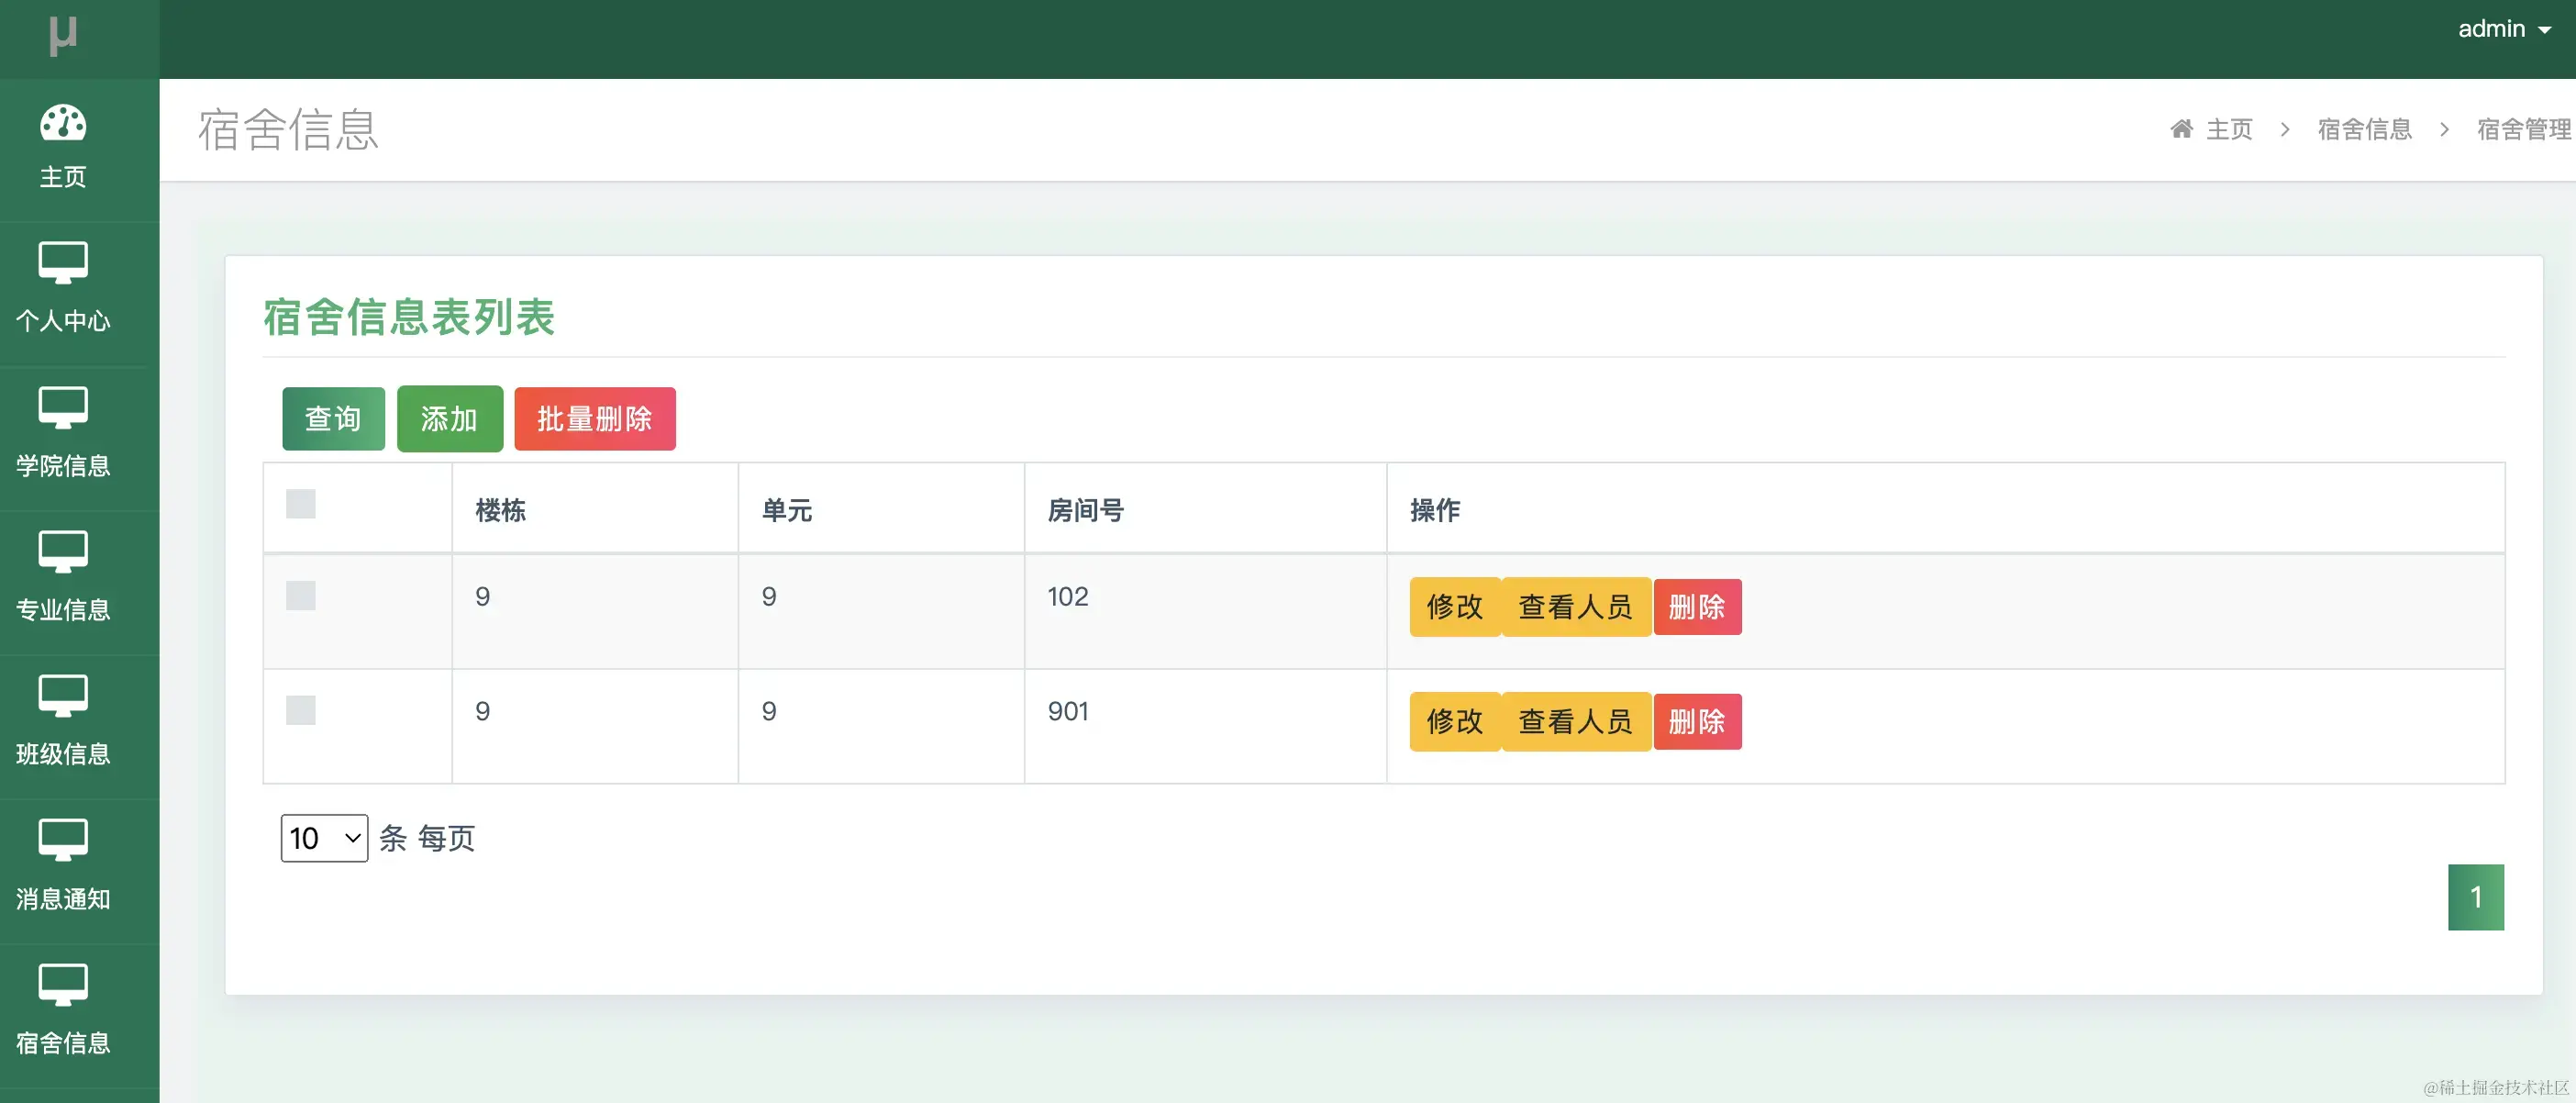Open 专业信息 from the sidebar icon
This screenshot has height=1103, width=2576.
tap(63, 551)
